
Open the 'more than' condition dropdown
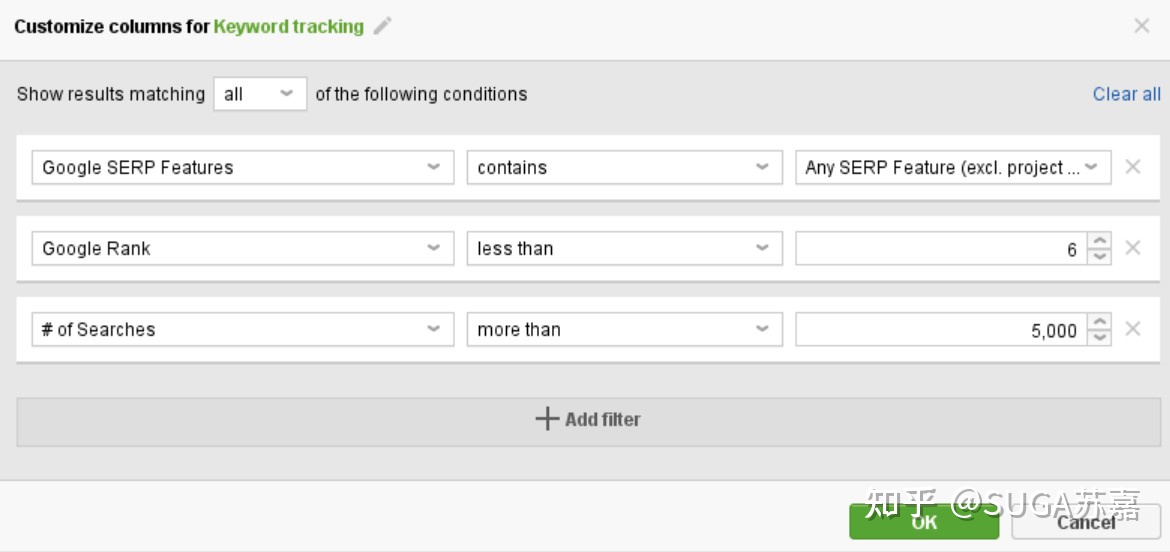tap(625, 329)
